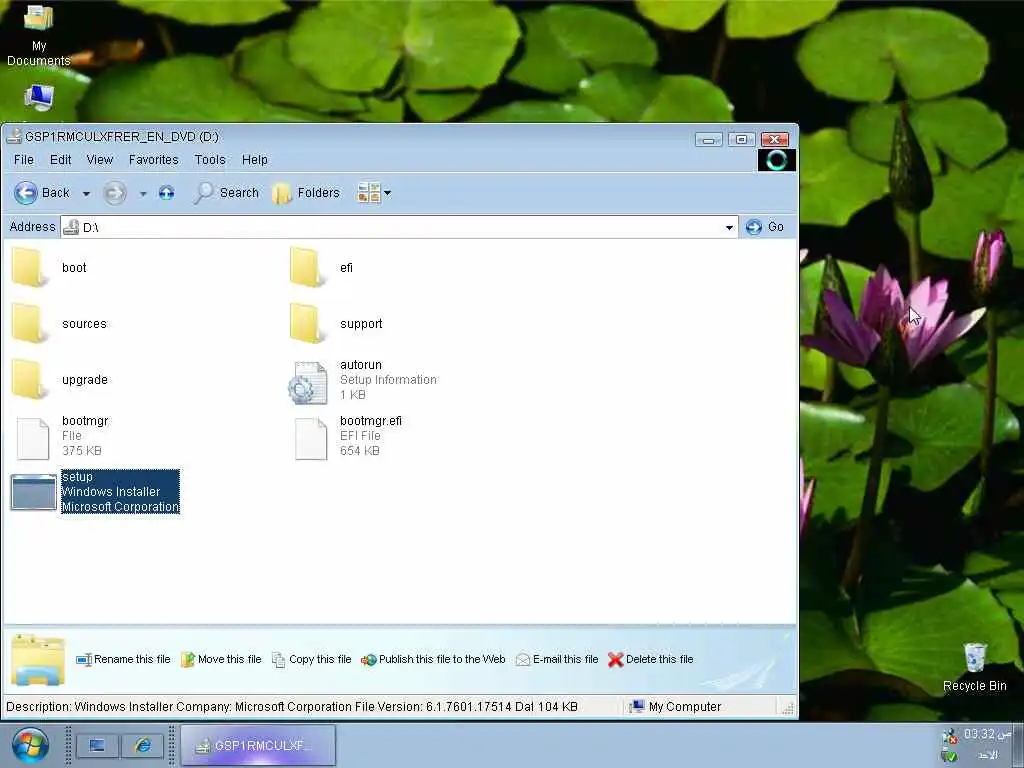Open the Address bar dropdown list
Screen dimensions: 1024x768
[729, 227]
